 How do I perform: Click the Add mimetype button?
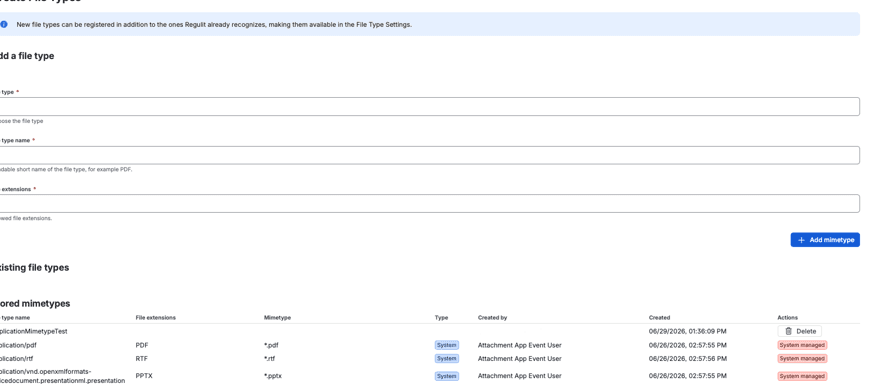click(x=825, y=240)
